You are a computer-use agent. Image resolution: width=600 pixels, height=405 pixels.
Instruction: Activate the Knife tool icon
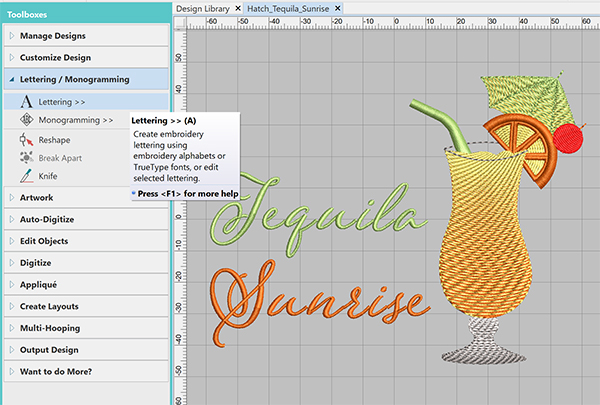tap(25, 176)
